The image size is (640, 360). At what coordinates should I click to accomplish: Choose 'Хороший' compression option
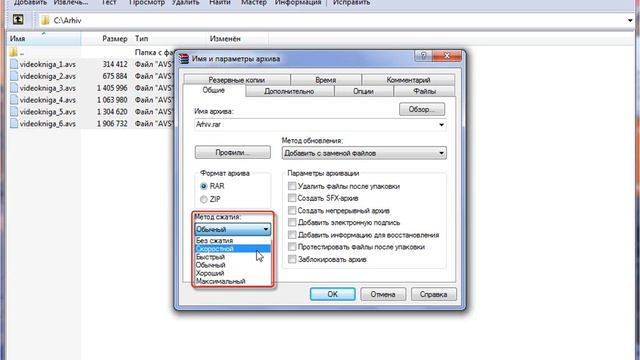pyautogui.click(x=232, y=273)
